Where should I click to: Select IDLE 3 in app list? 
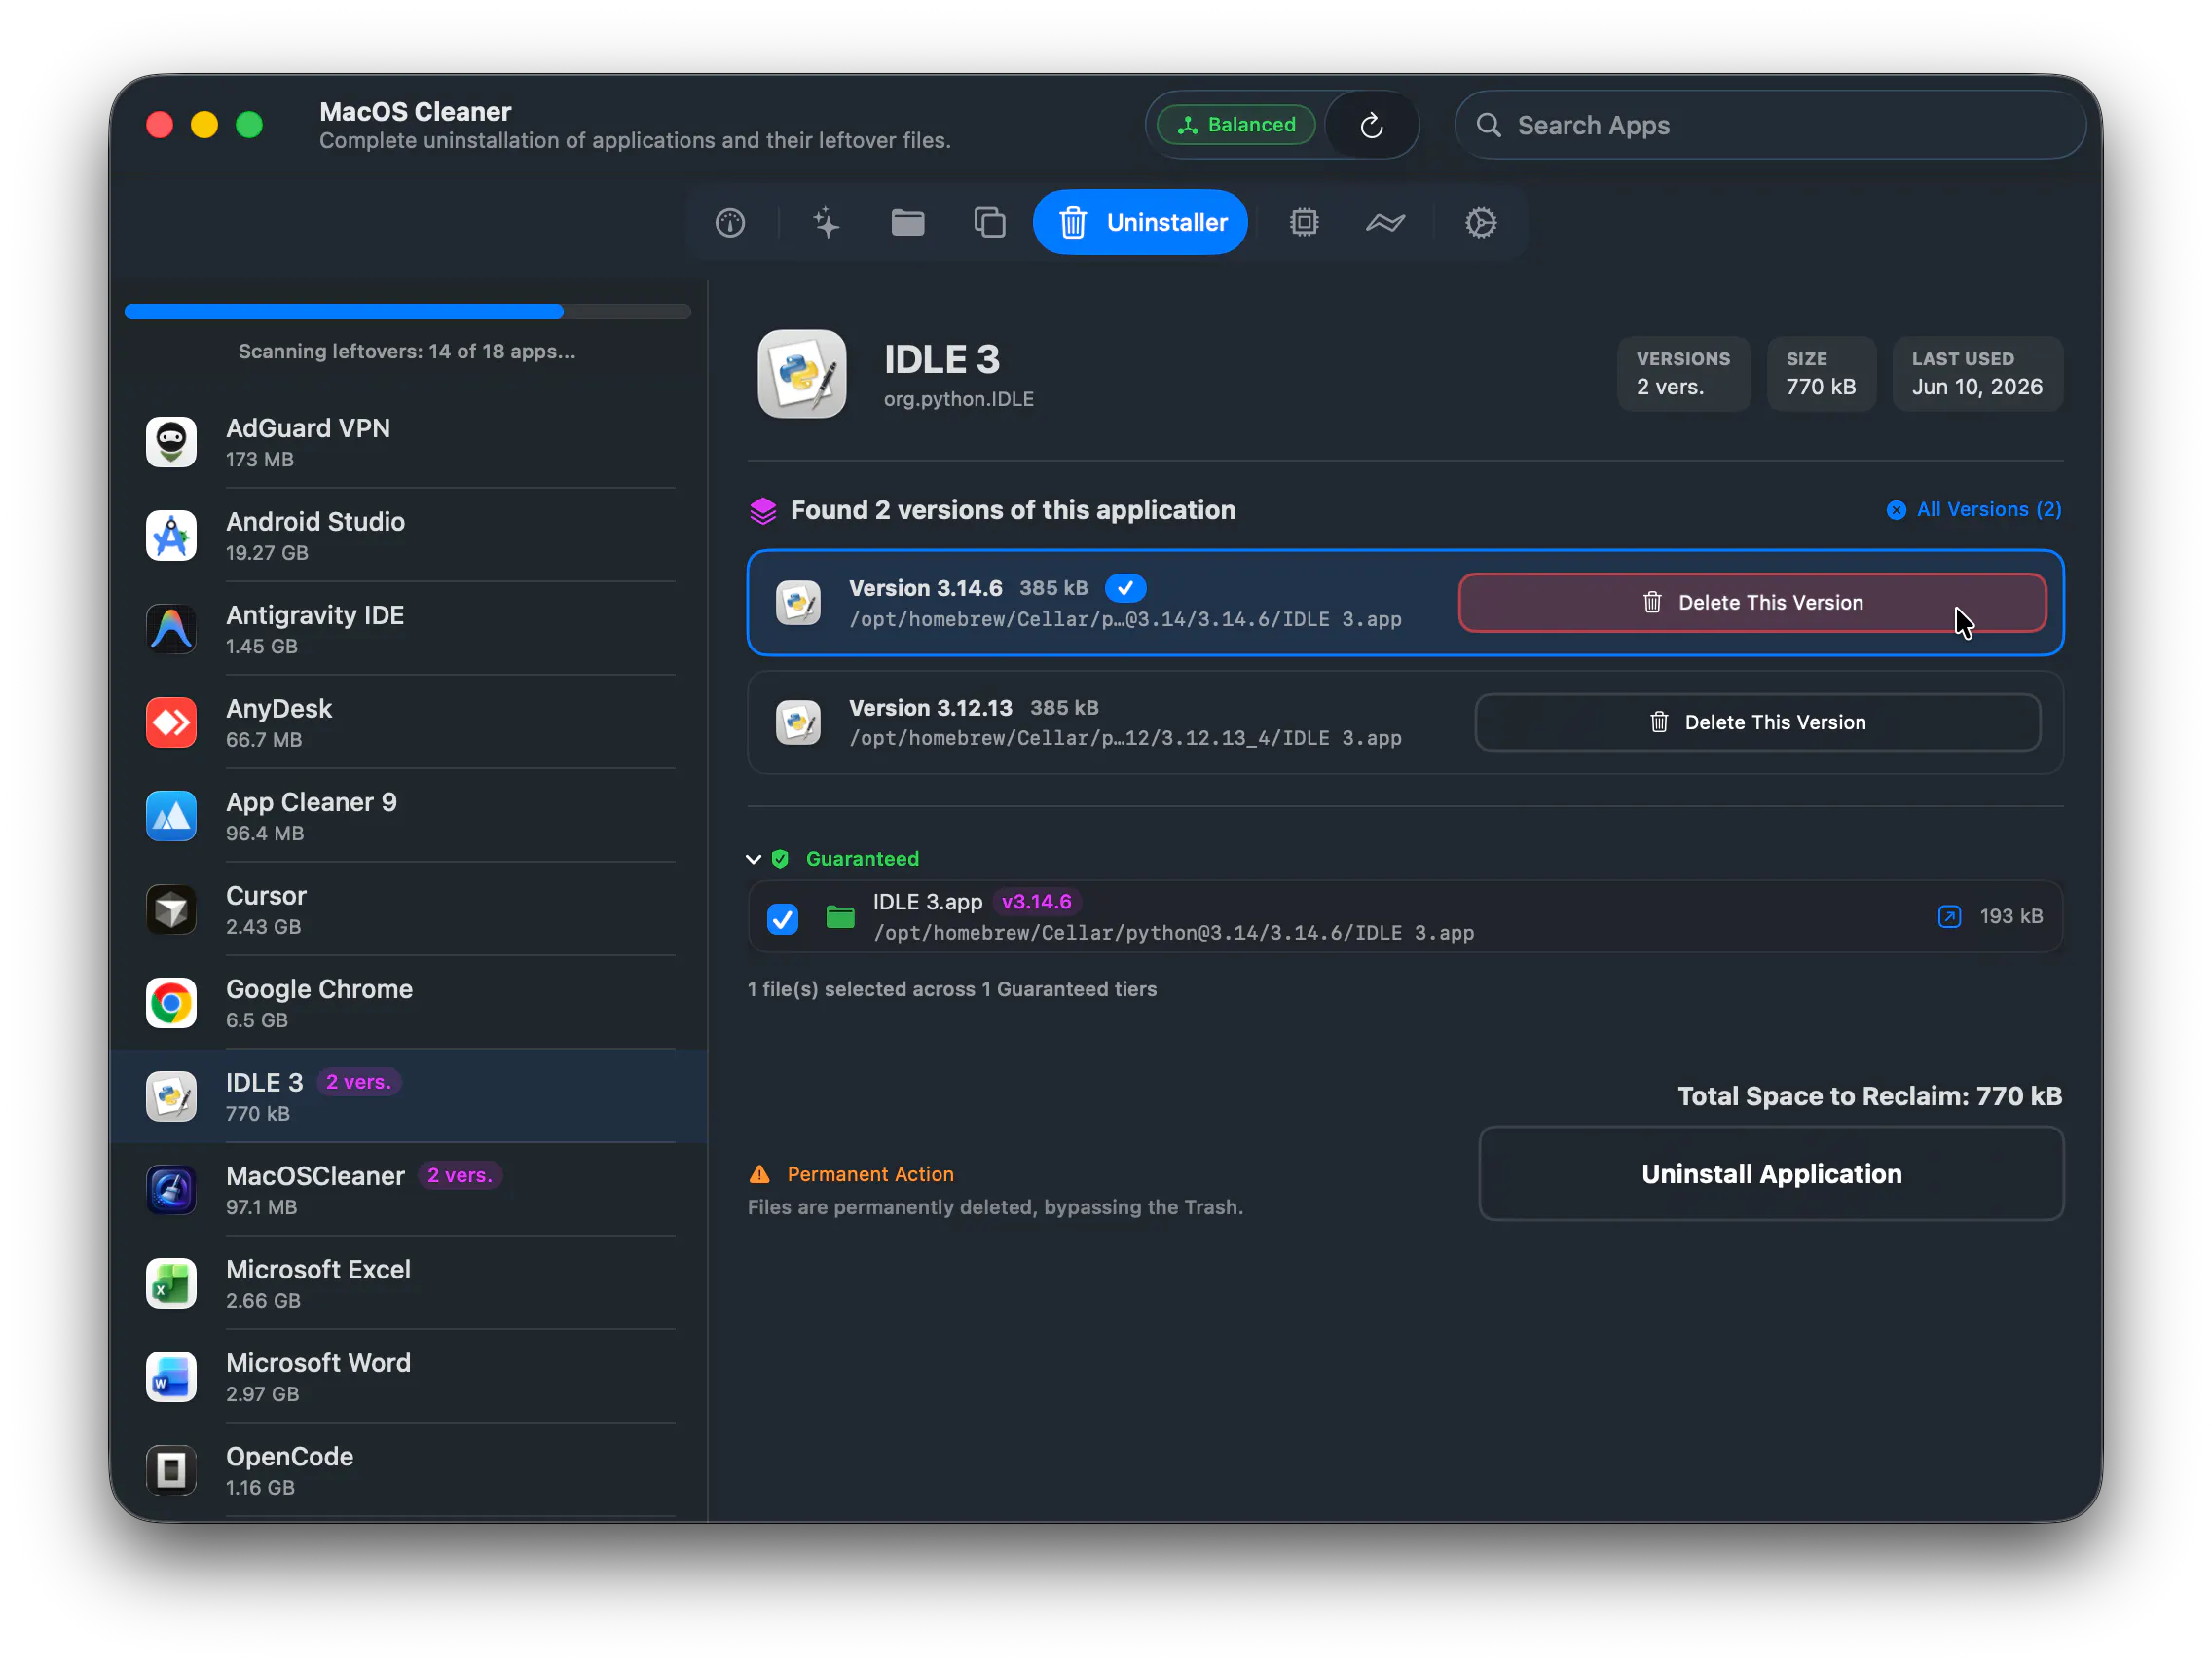point(410,1097)
